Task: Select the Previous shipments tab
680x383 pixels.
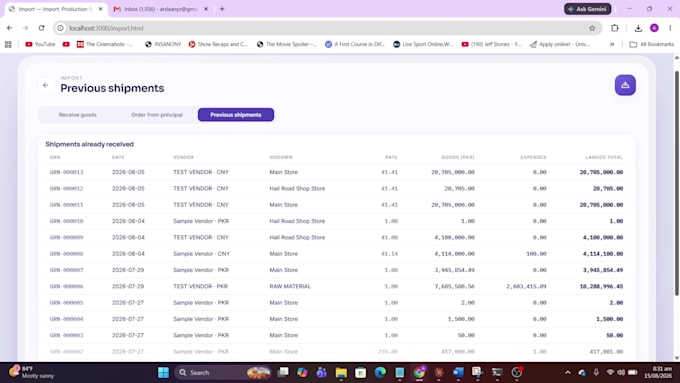Action: click(x=236, y=115)
